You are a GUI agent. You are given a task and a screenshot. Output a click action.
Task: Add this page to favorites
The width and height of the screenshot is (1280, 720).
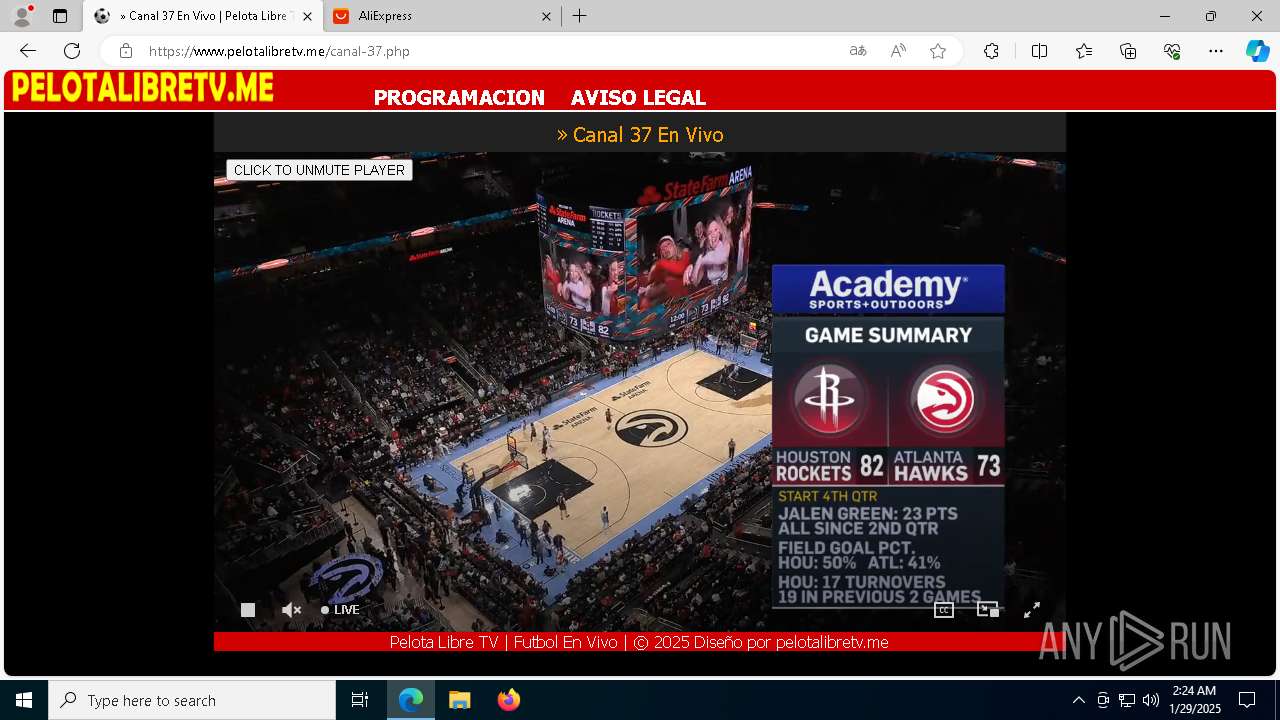tap(938, 51)
